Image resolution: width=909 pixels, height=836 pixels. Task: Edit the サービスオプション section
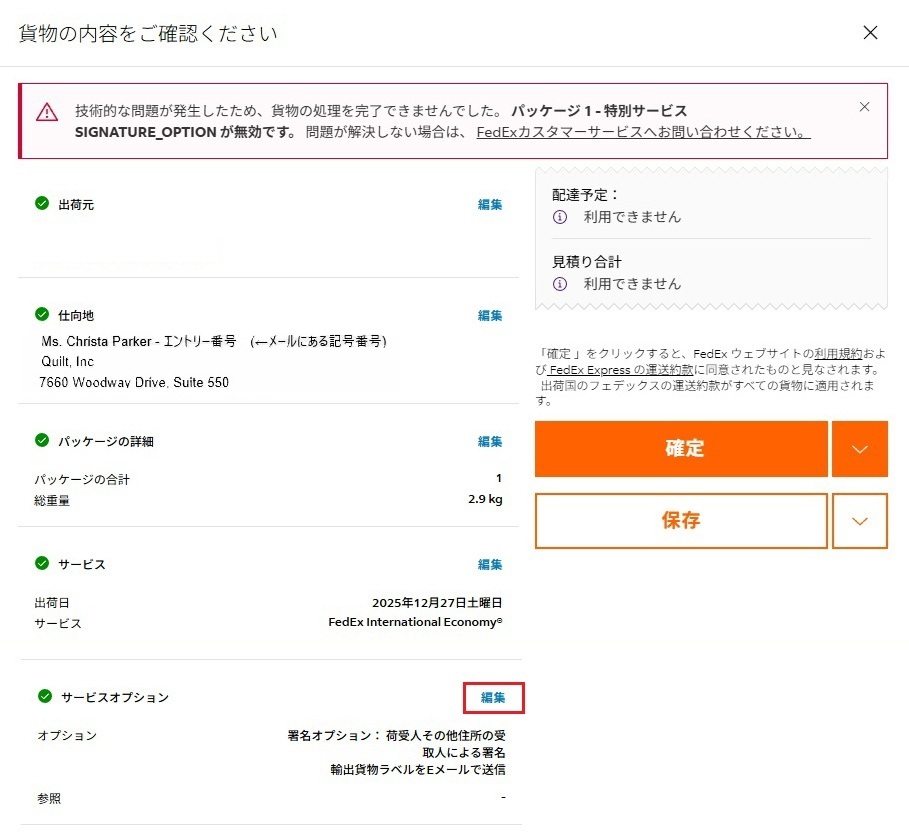[x=493, y=697]
